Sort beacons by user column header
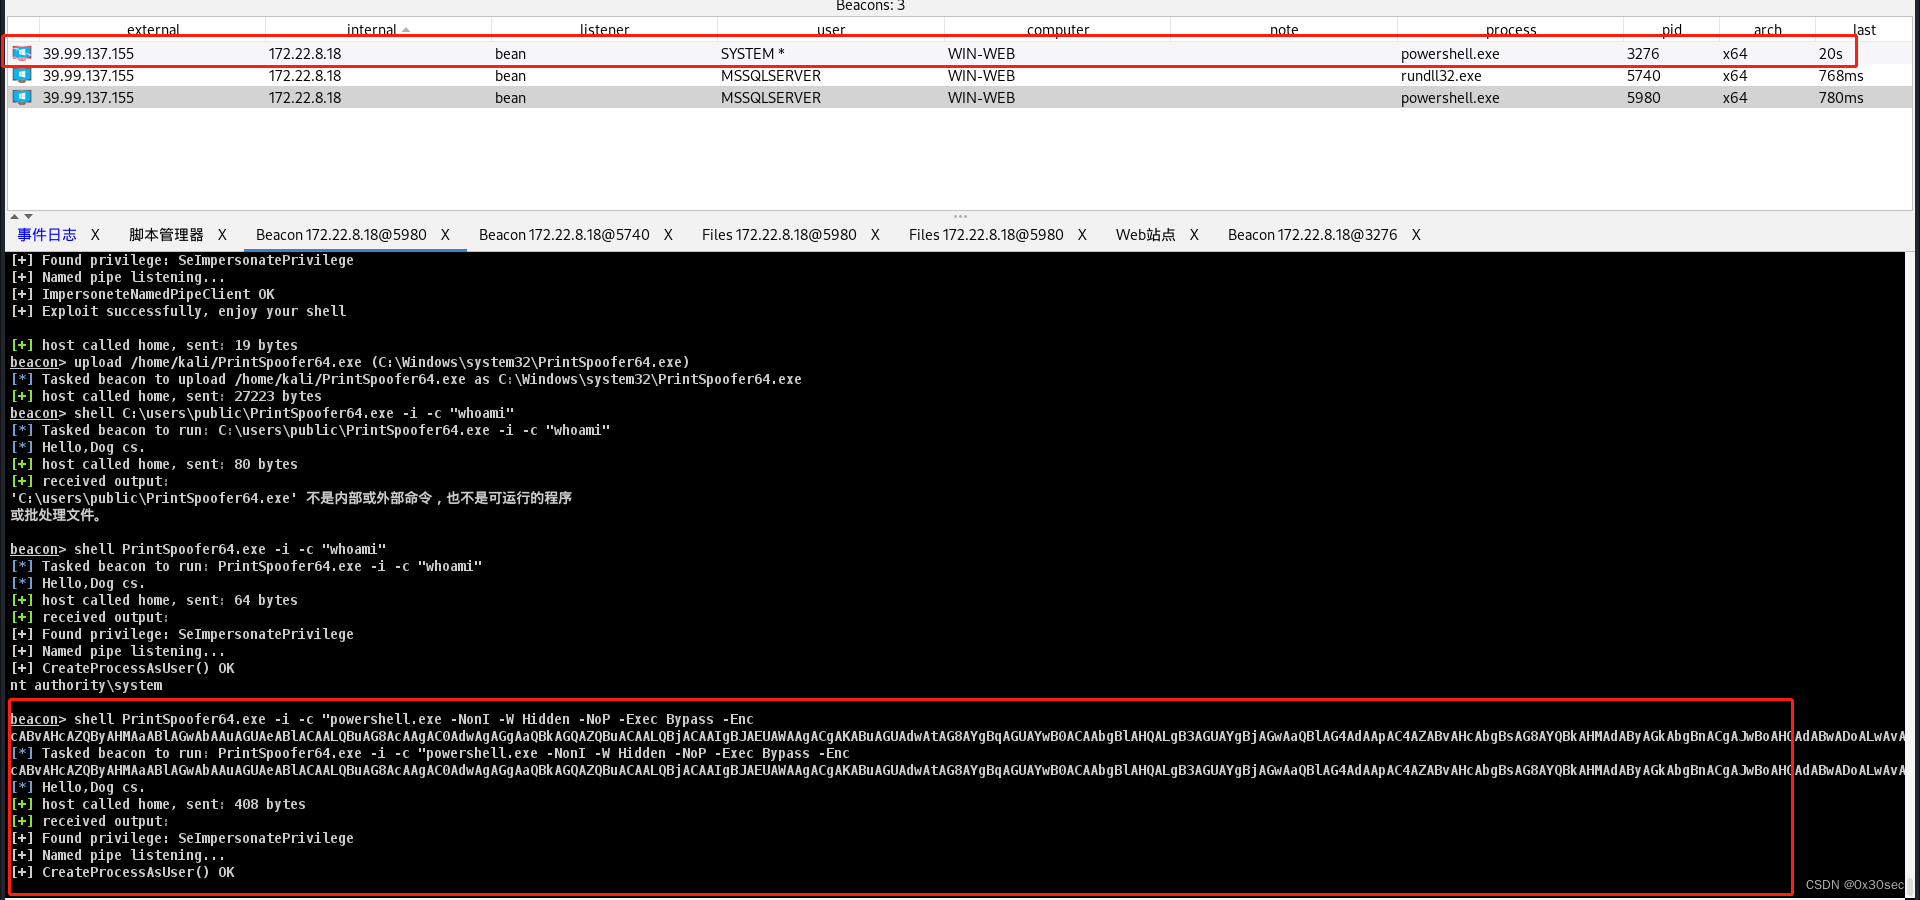This screenshot has width=1920, height=900. click(830, 30)
